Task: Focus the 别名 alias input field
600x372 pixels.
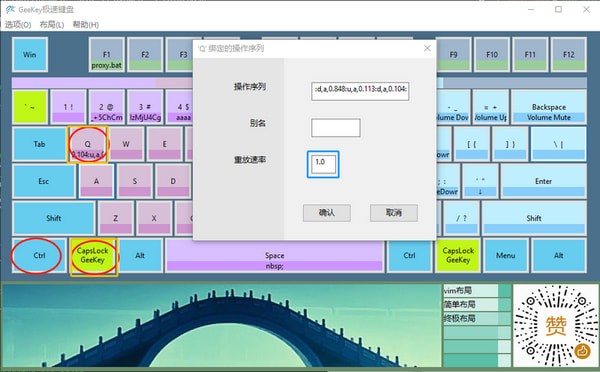Action: 336,127
